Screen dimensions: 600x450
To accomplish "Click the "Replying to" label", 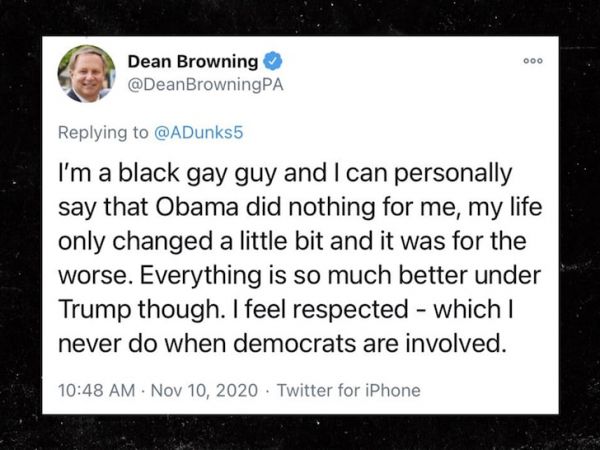I will [x=100, y=129].
